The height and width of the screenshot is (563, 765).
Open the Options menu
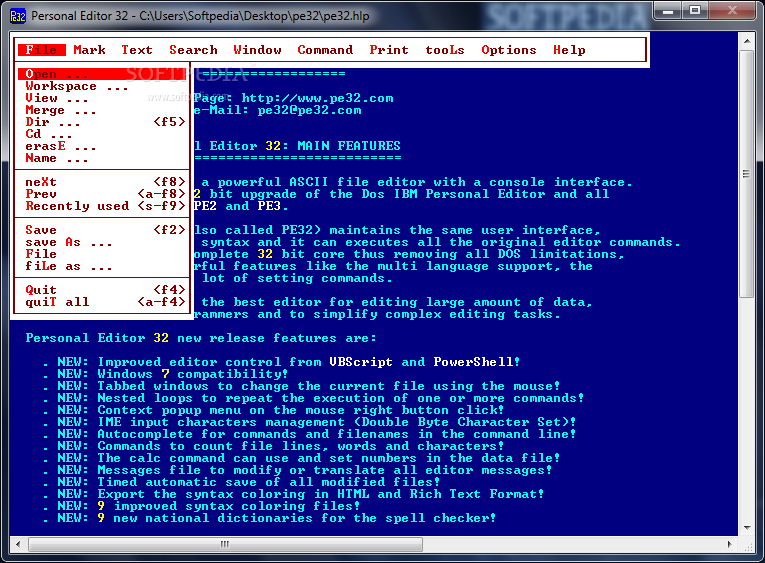pos(508,50)
